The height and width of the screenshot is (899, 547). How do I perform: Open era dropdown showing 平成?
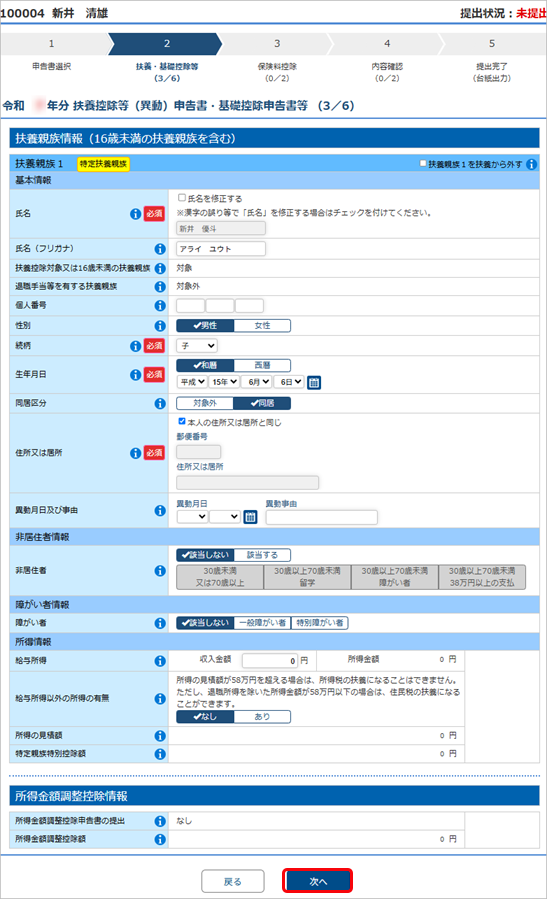coord(192,382)
